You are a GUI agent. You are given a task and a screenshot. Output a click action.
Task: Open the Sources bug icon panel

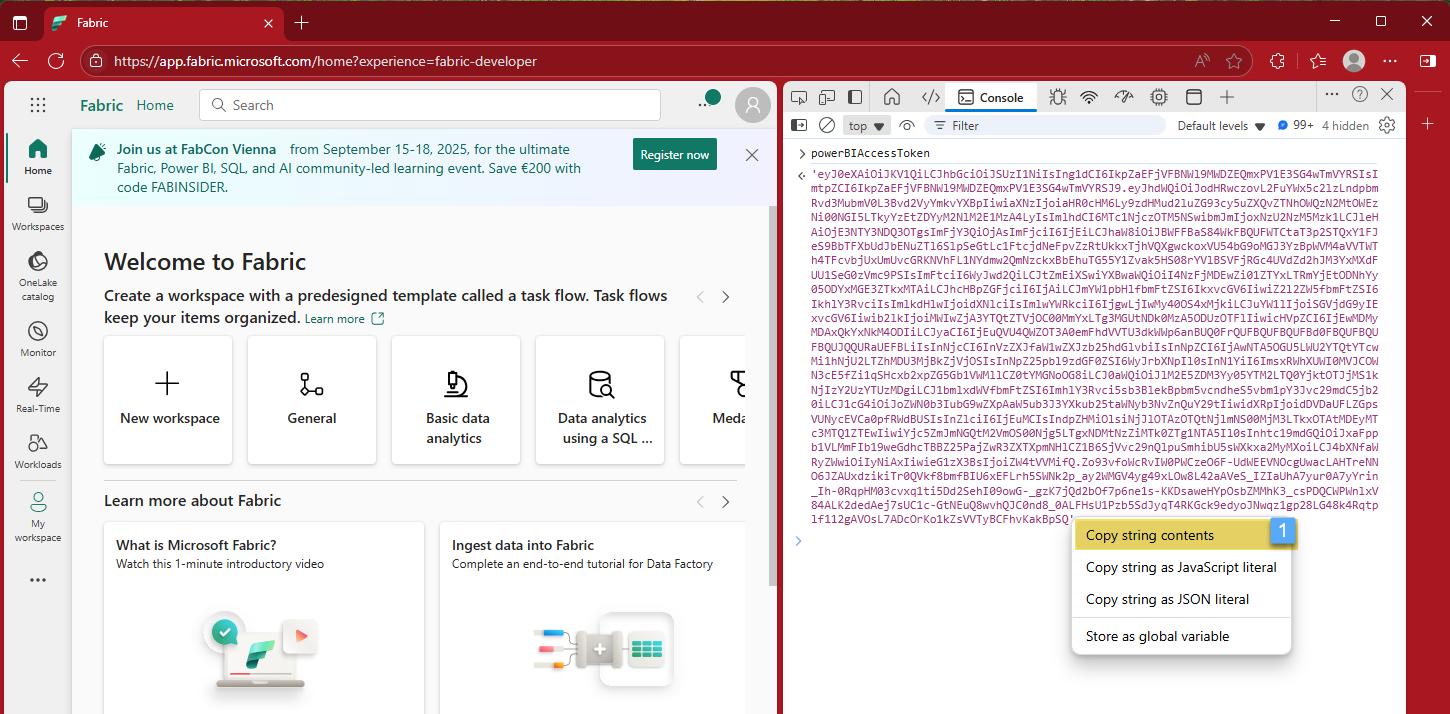point(1057,97)
